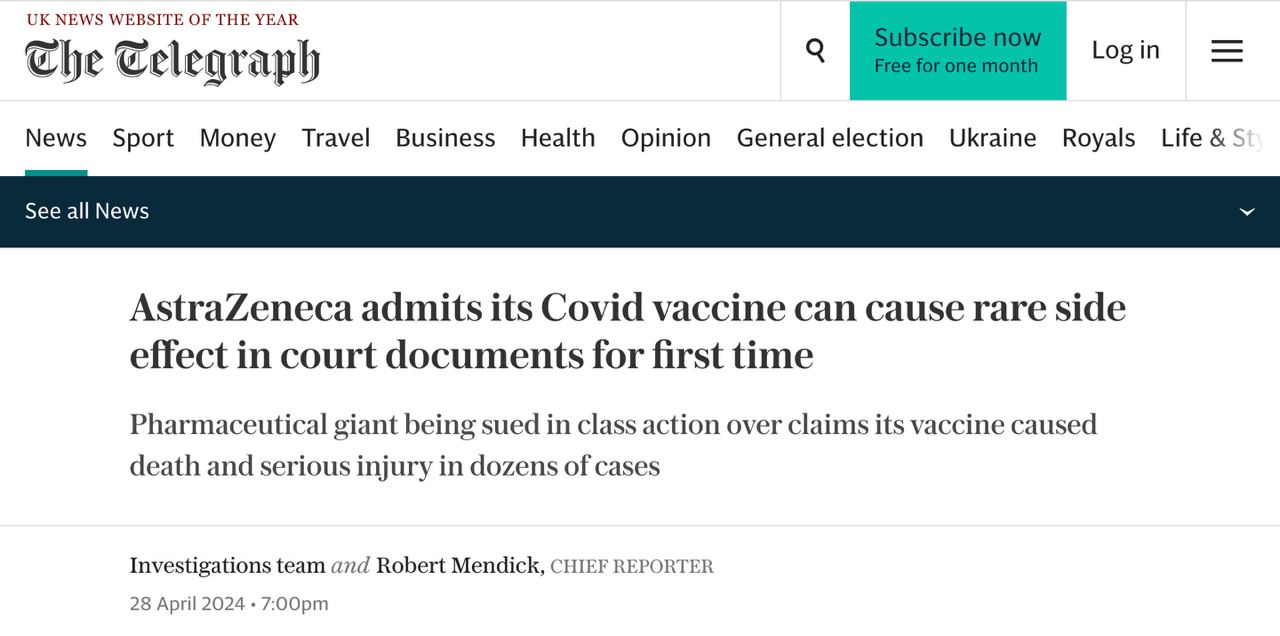Screen dimensions: 1280x636
Task: Open the Royals section
Action: (1098, 138)
